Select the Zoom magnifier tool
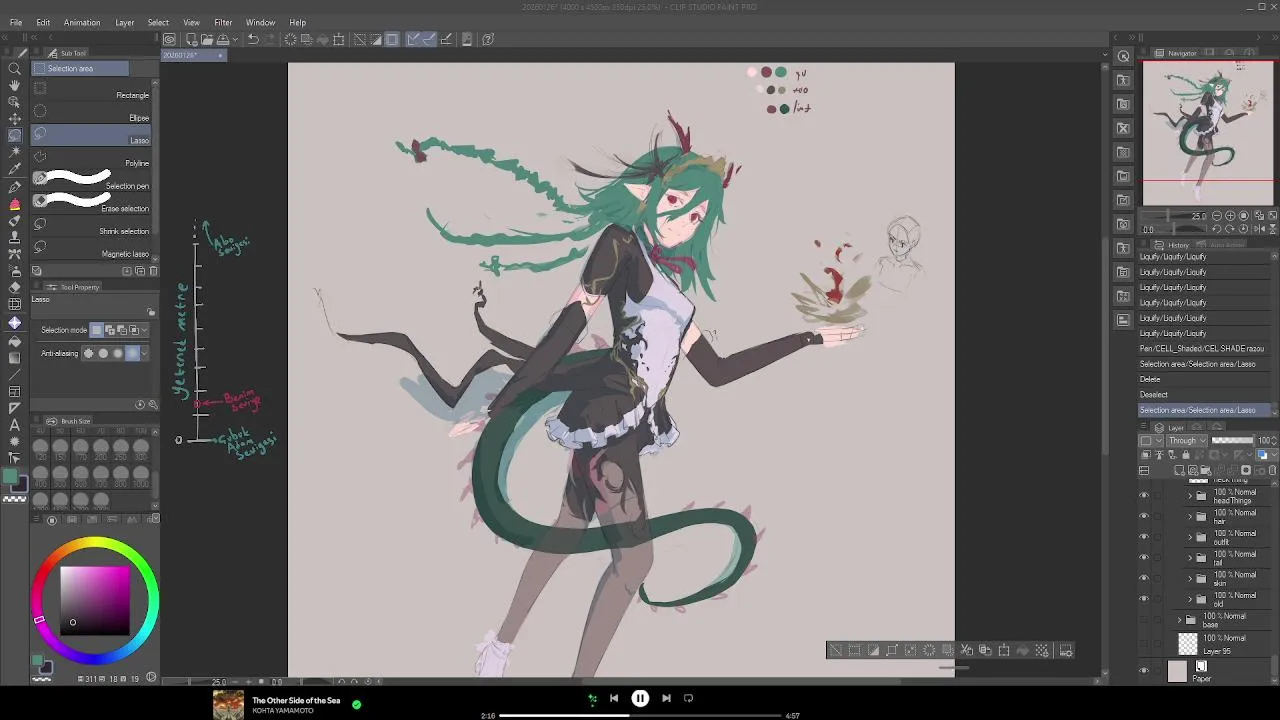This screenshot has width=1280, height=720. 14,68
